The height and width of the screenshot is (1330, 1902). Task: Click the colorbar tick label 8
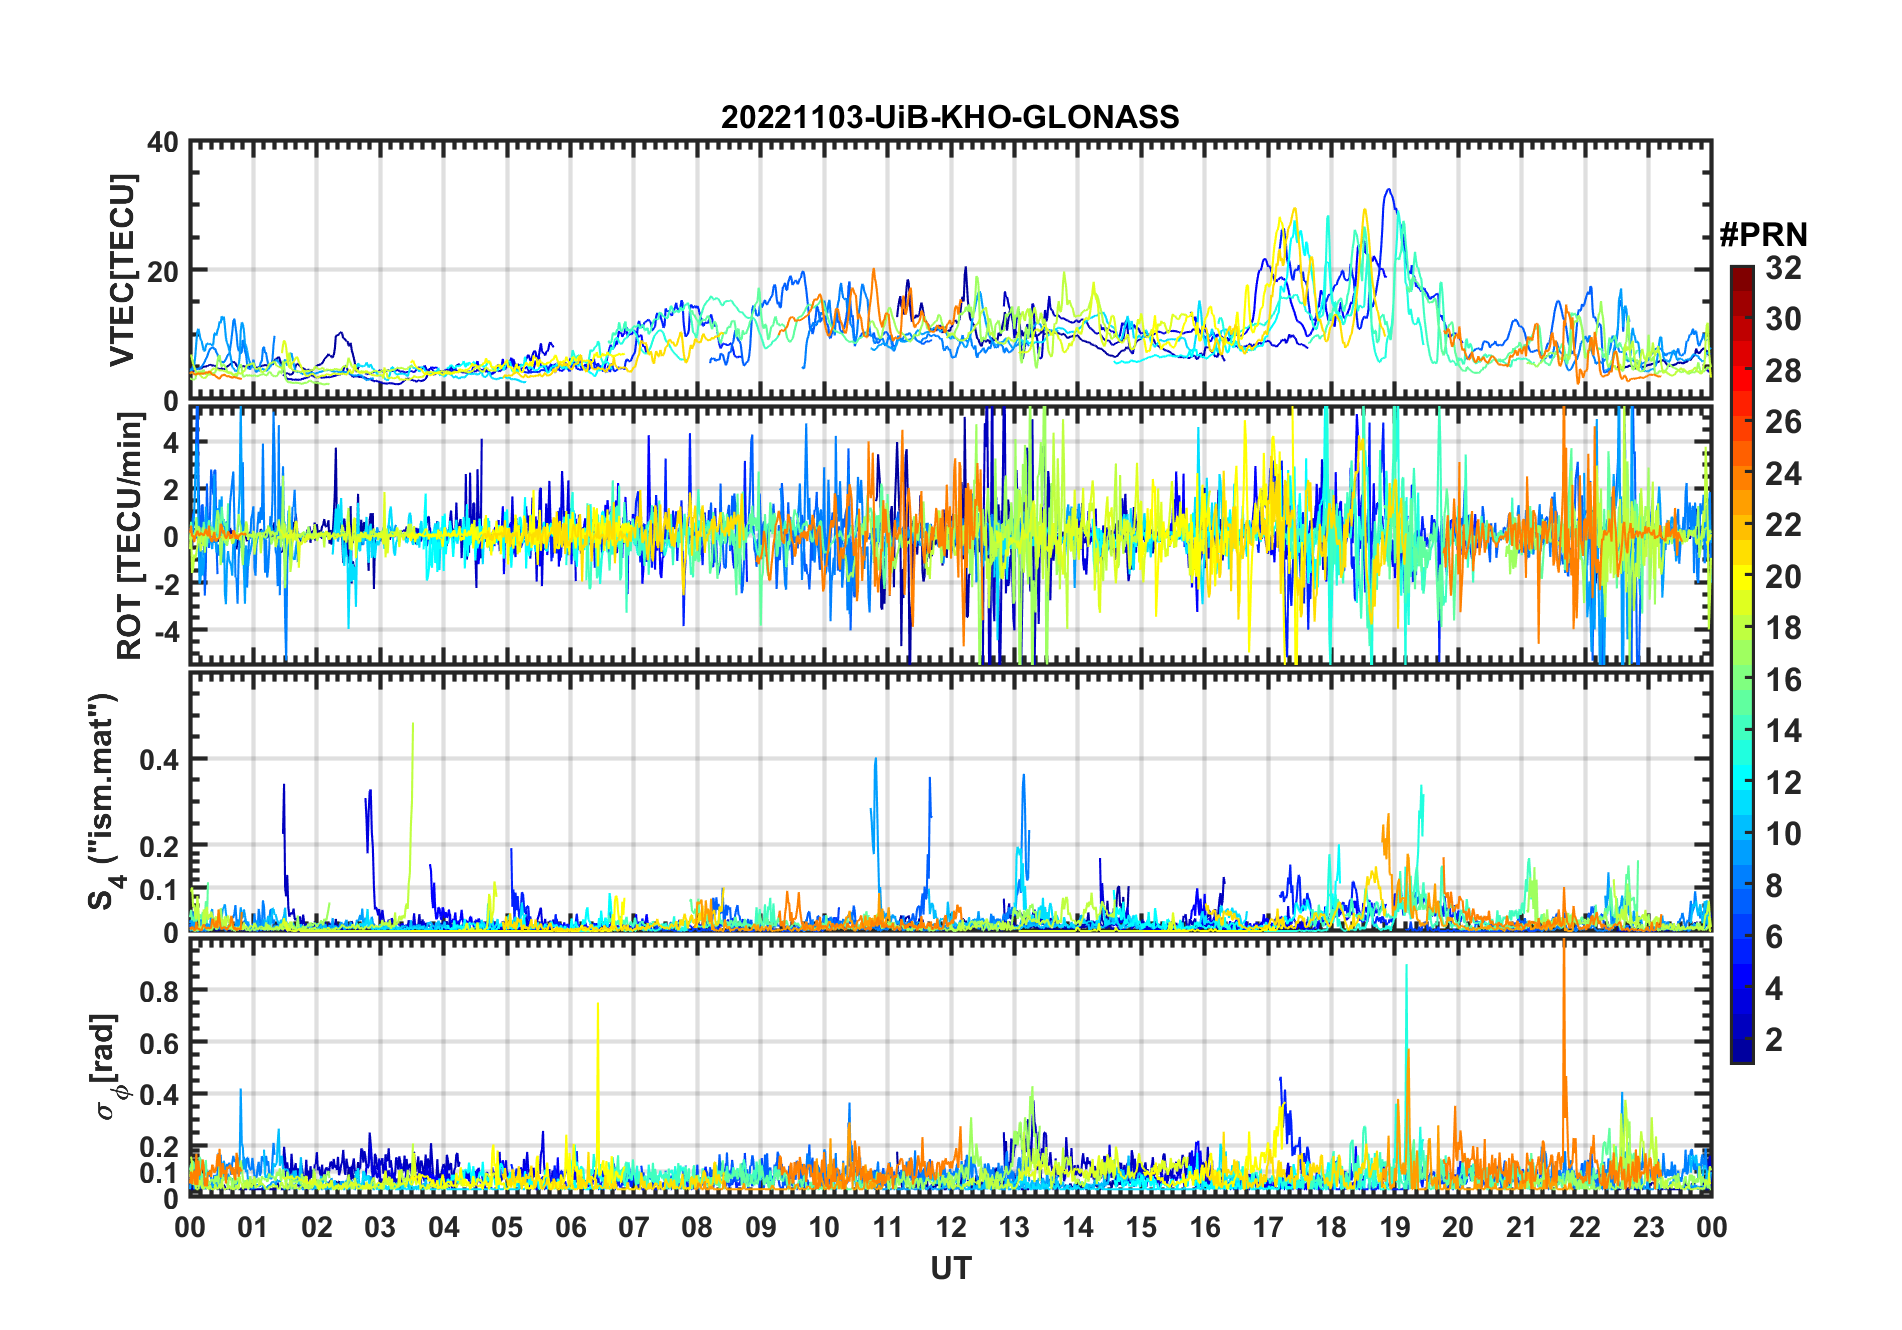(1774, 886)
